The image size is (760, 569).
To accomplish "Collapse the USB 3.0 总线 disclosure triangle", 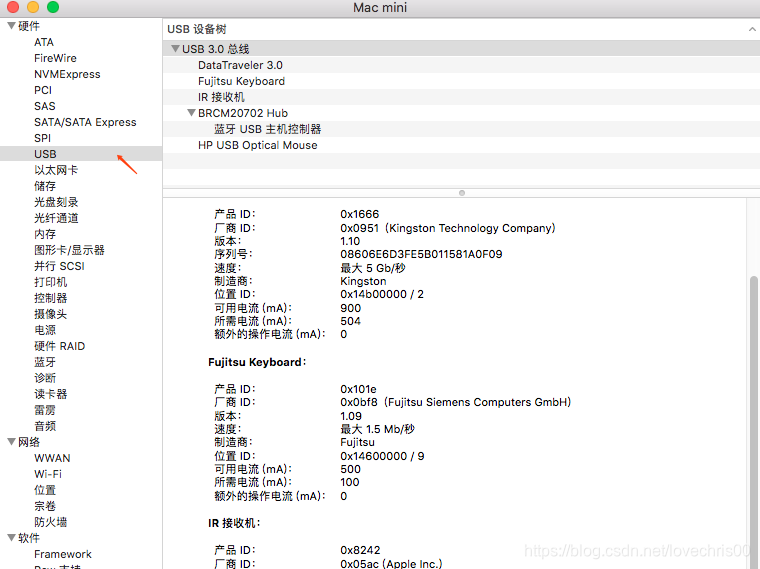I will (175, 48).
